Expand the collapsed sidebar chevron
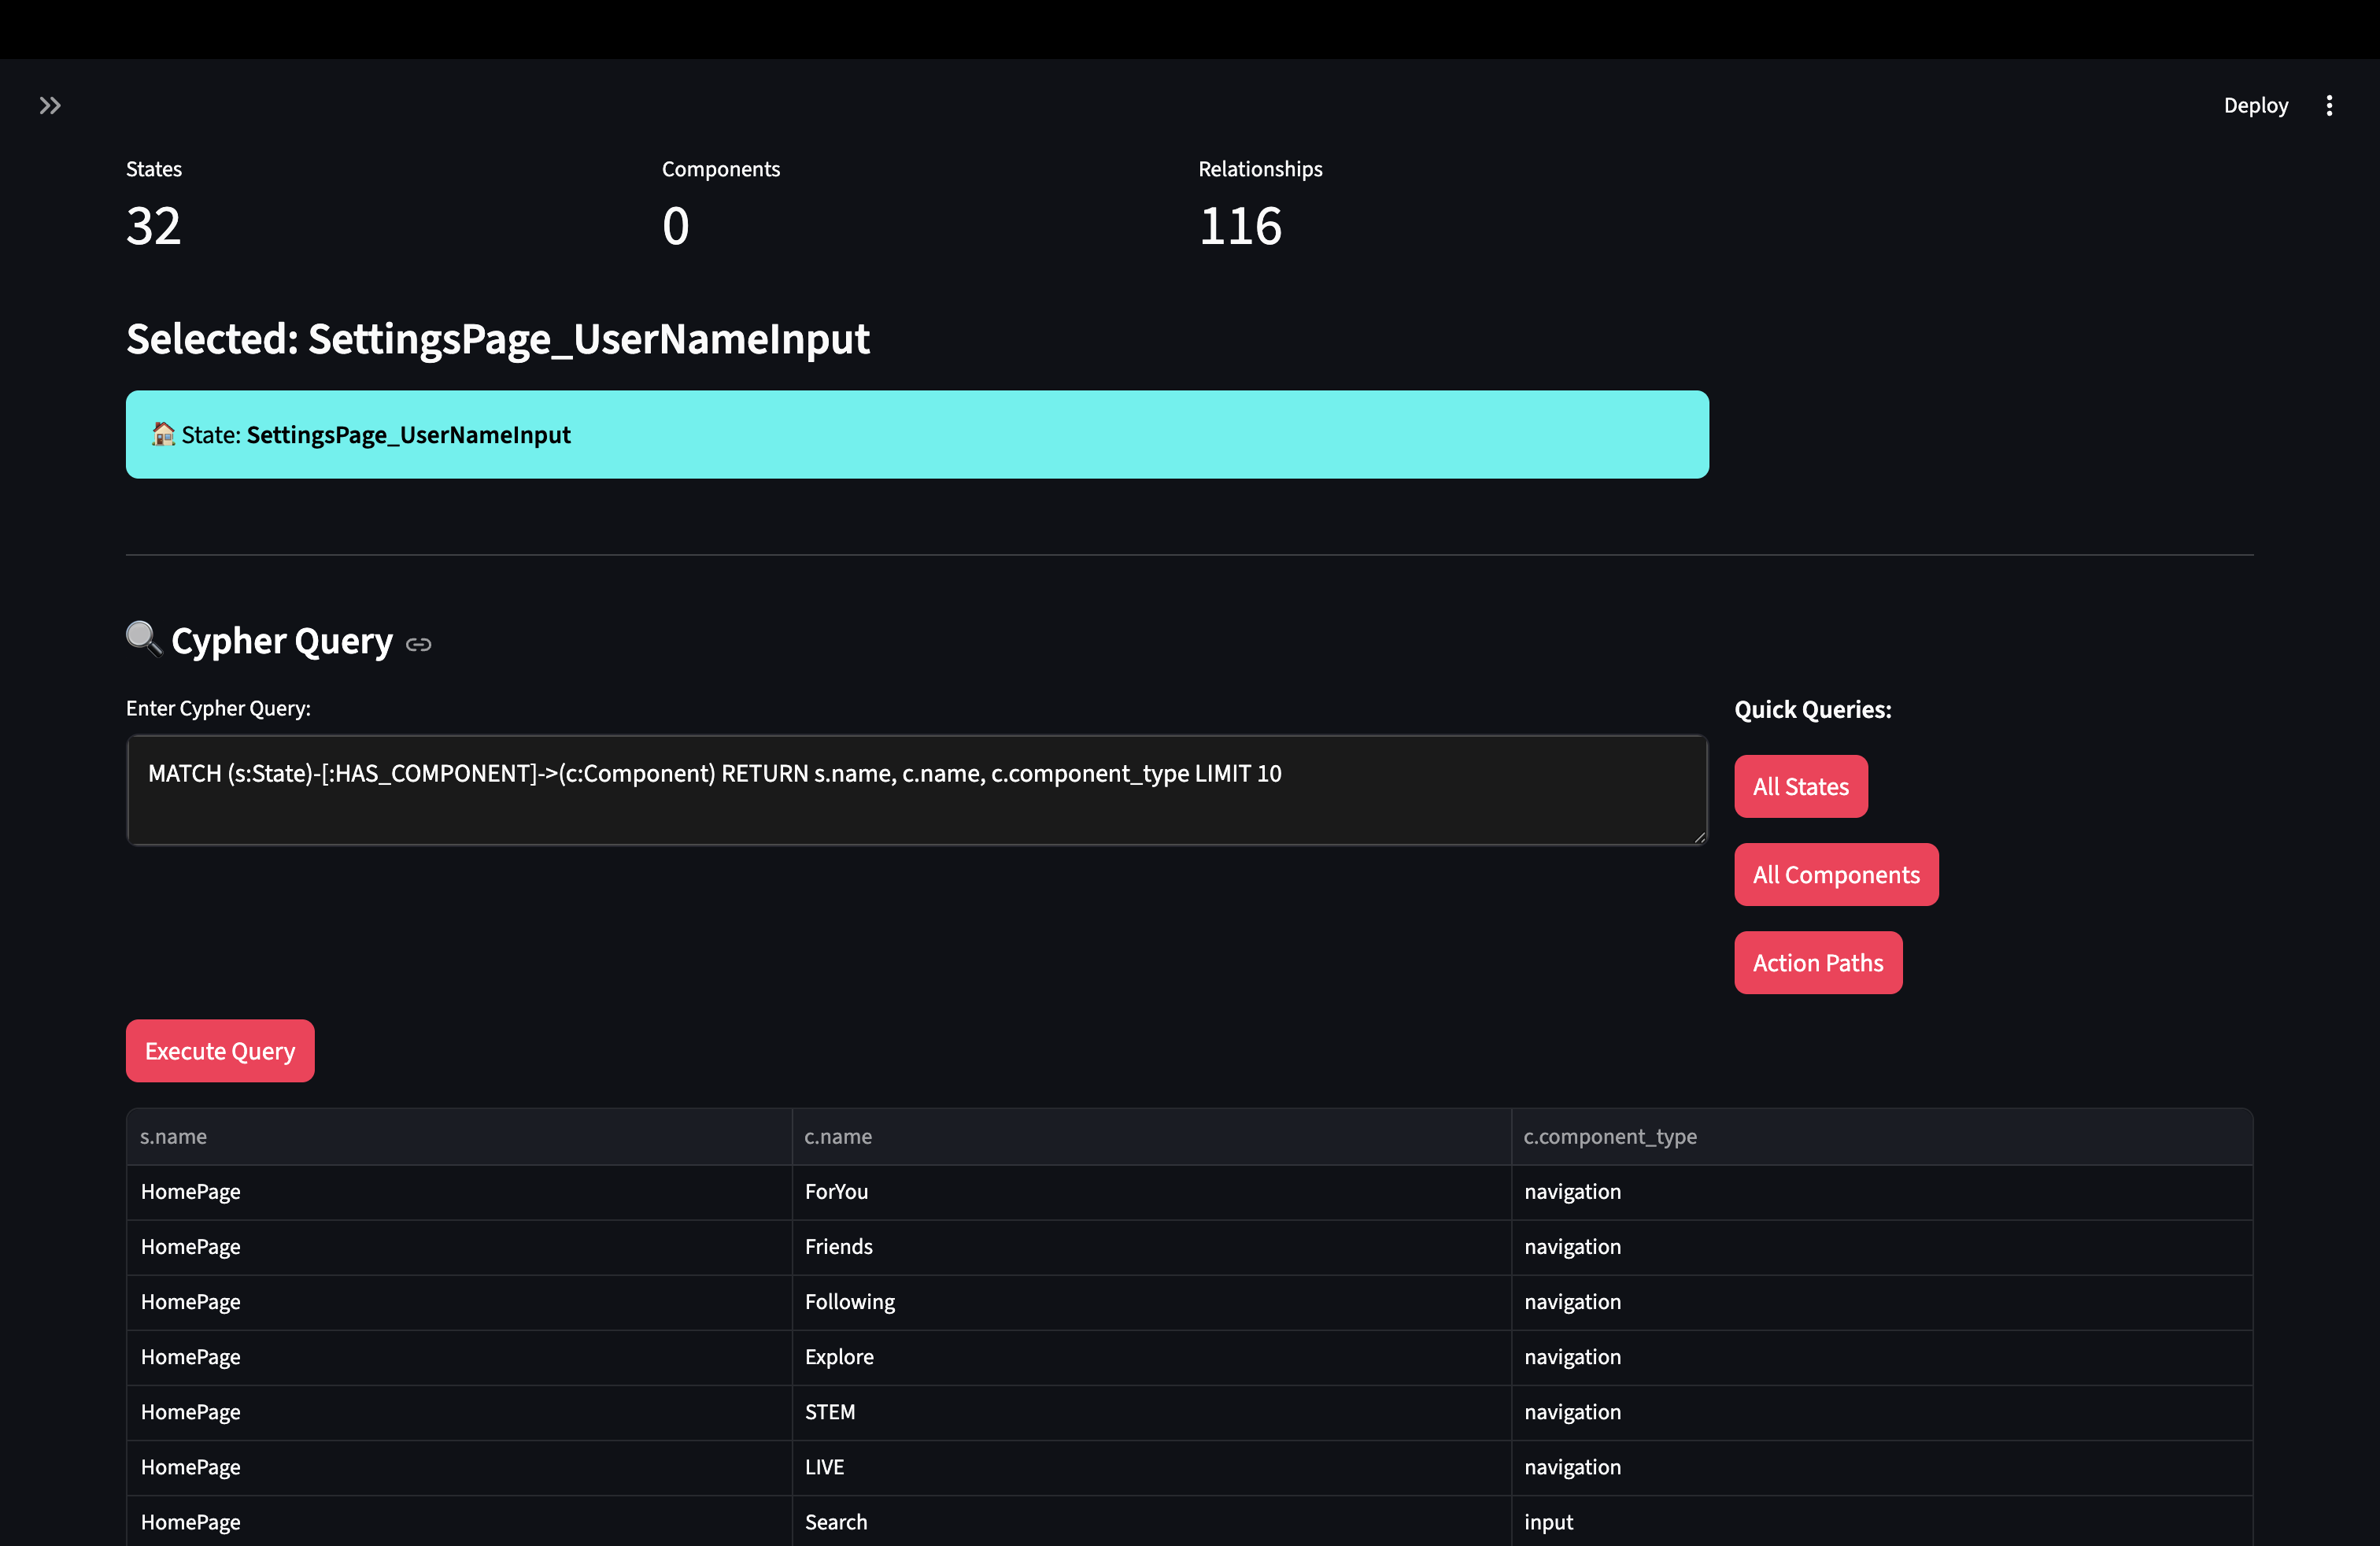This screenshot has height=1546, width=2380. tap(50, 105)
